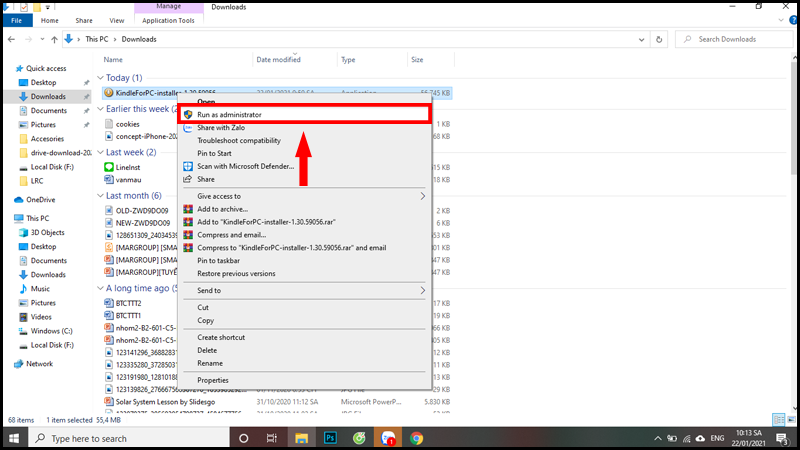
Task: Open Photoshop from the taskbar
Action: coord(329,438)
